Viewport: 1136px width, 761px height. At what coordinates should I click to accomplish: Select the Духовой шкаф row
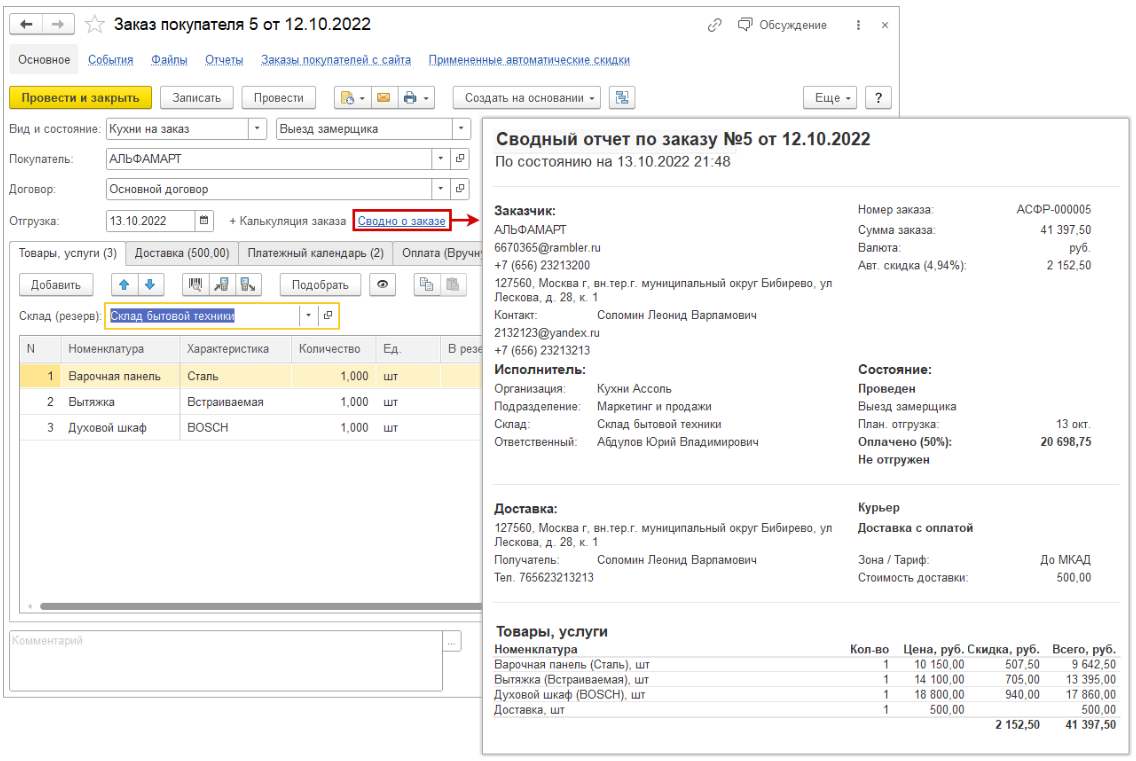click(251, 428)
